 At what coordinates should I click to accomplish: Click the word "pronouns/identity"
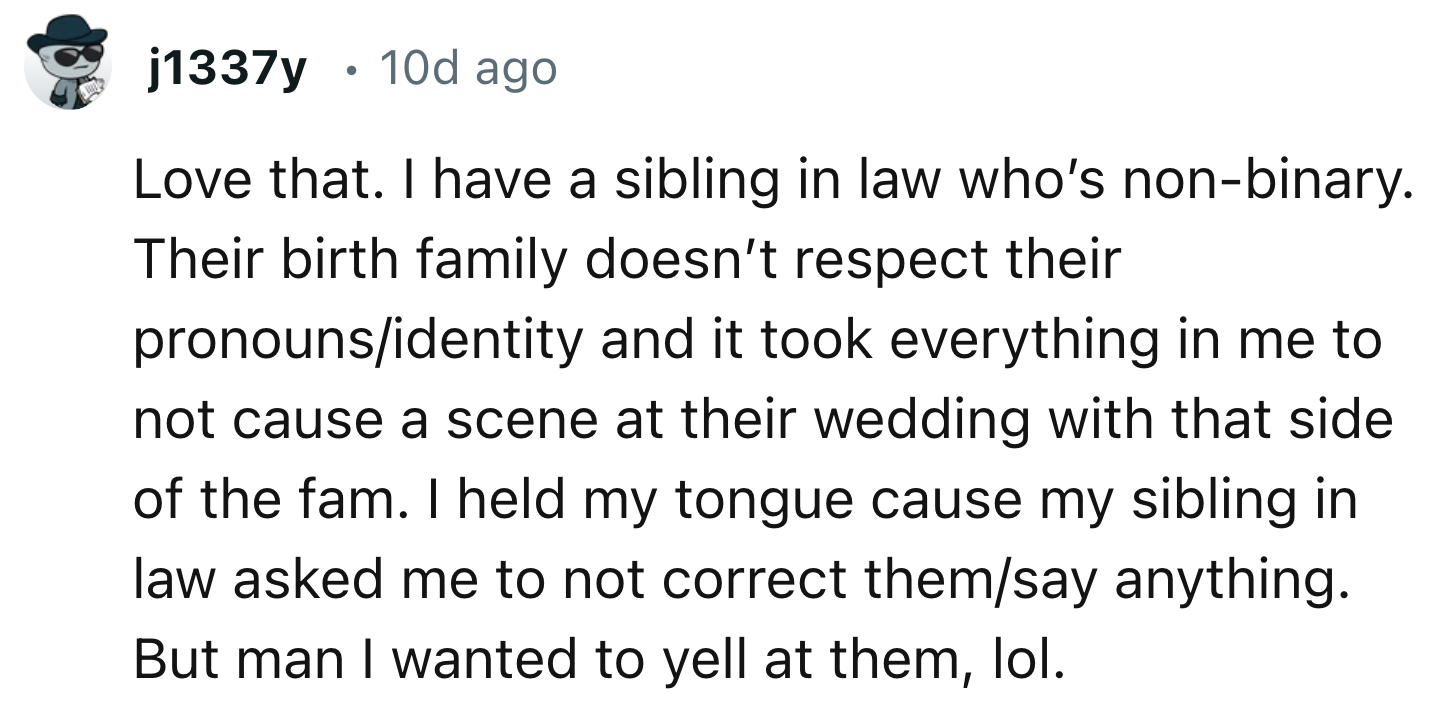[x=357, y=340]
